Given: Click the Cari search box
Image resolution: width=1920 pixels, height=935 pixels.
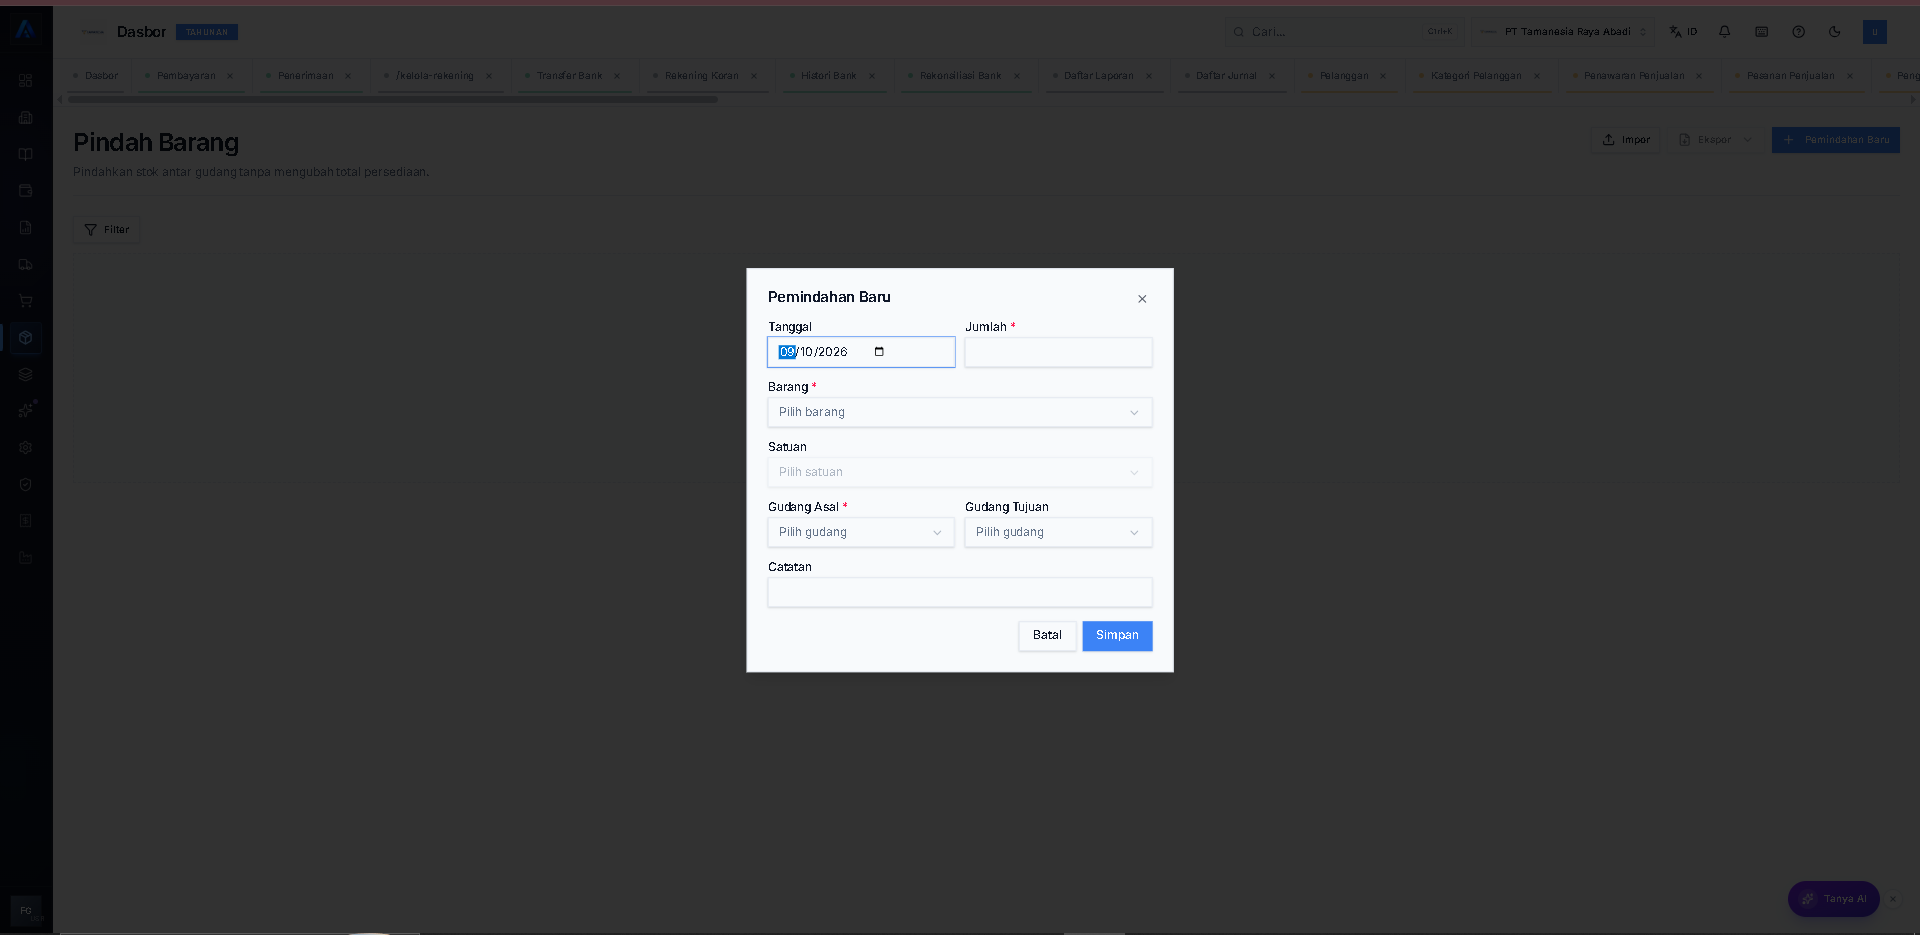Looking at the screenshot, I should tap(1345, 32).
